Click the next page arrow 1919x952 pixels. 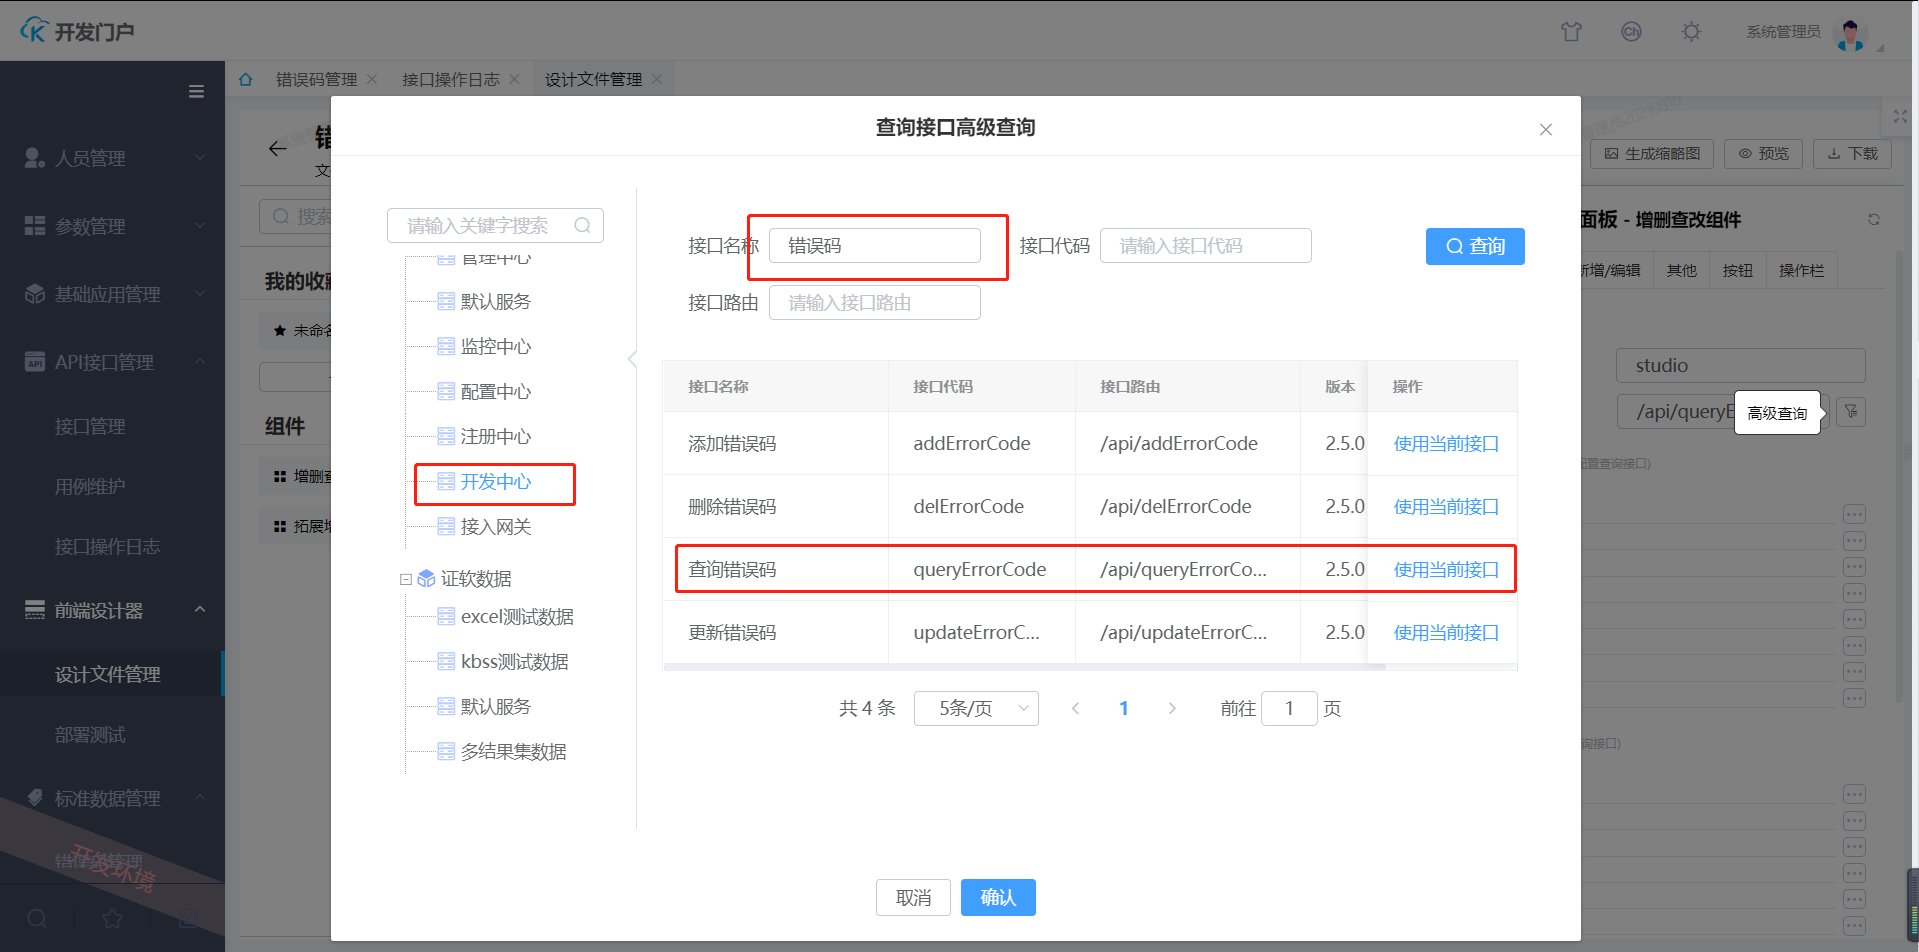point(1172,708)
